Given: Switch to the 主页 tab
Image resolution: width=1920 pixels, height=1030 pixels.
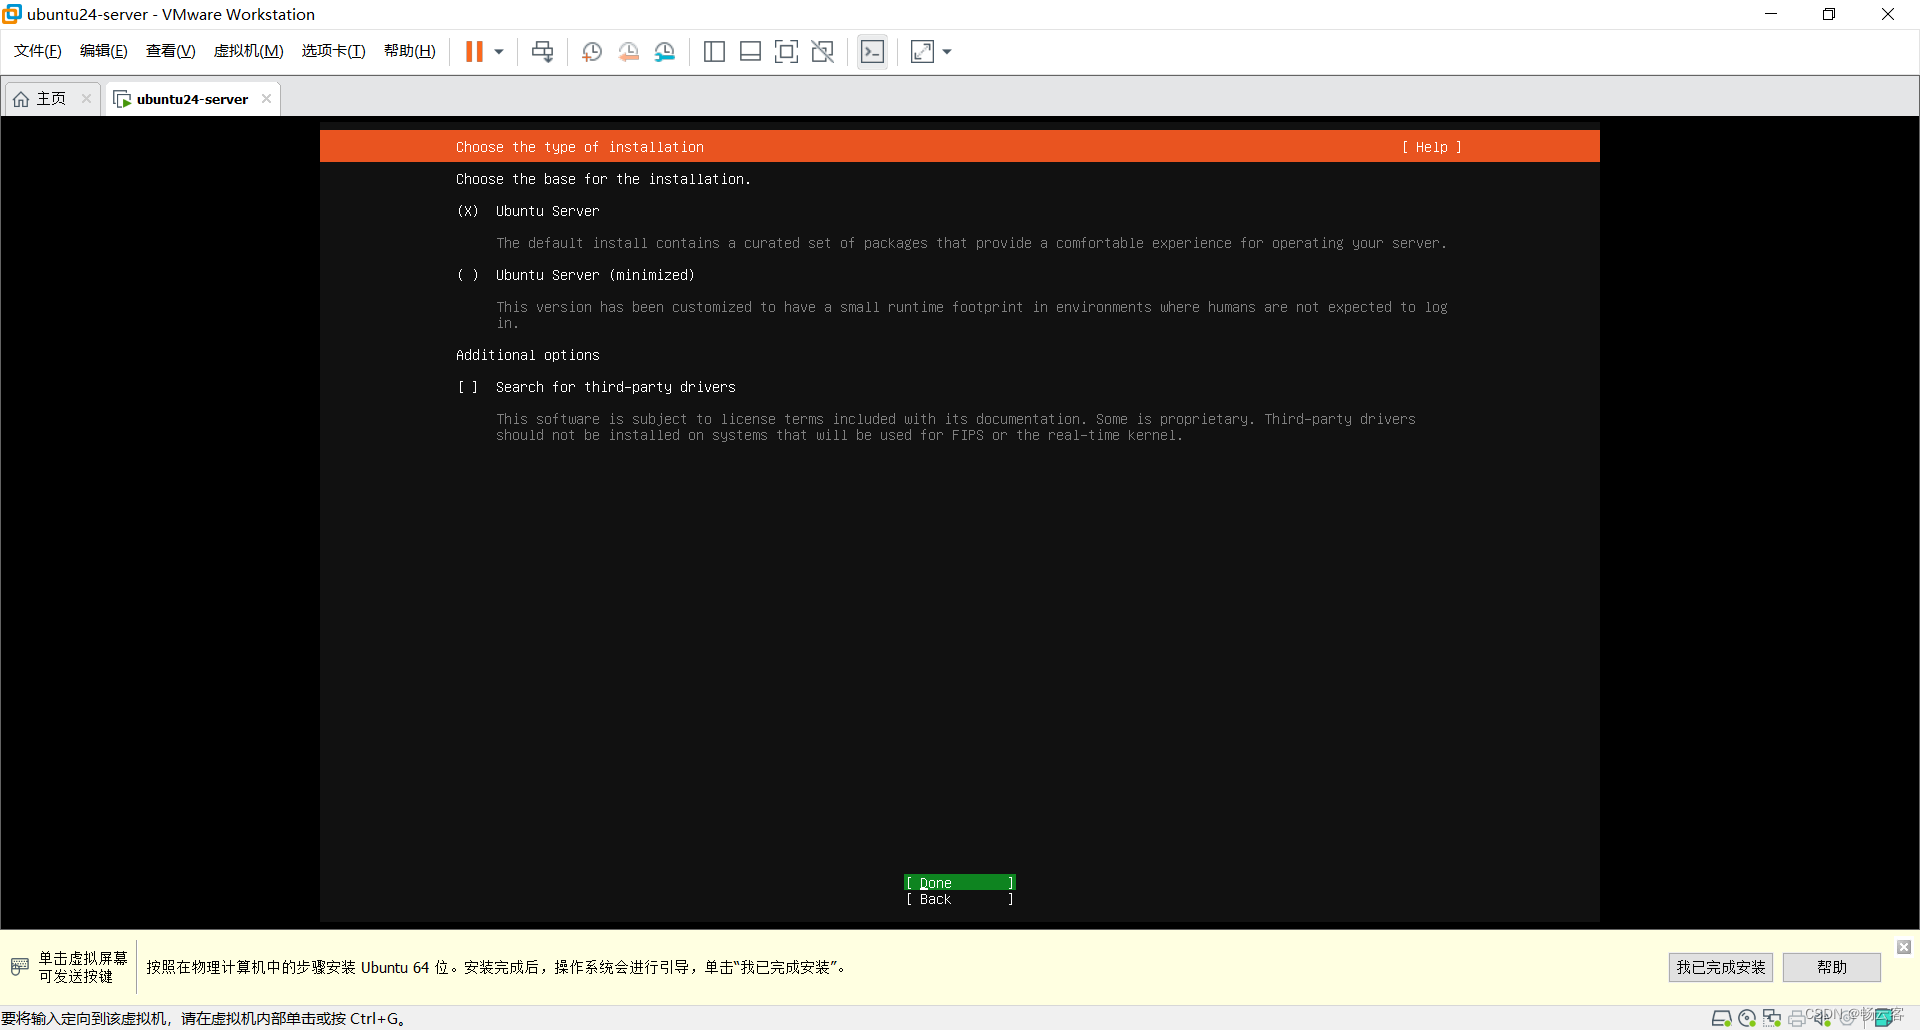Looking at the screenshot, I should (52, 99).
